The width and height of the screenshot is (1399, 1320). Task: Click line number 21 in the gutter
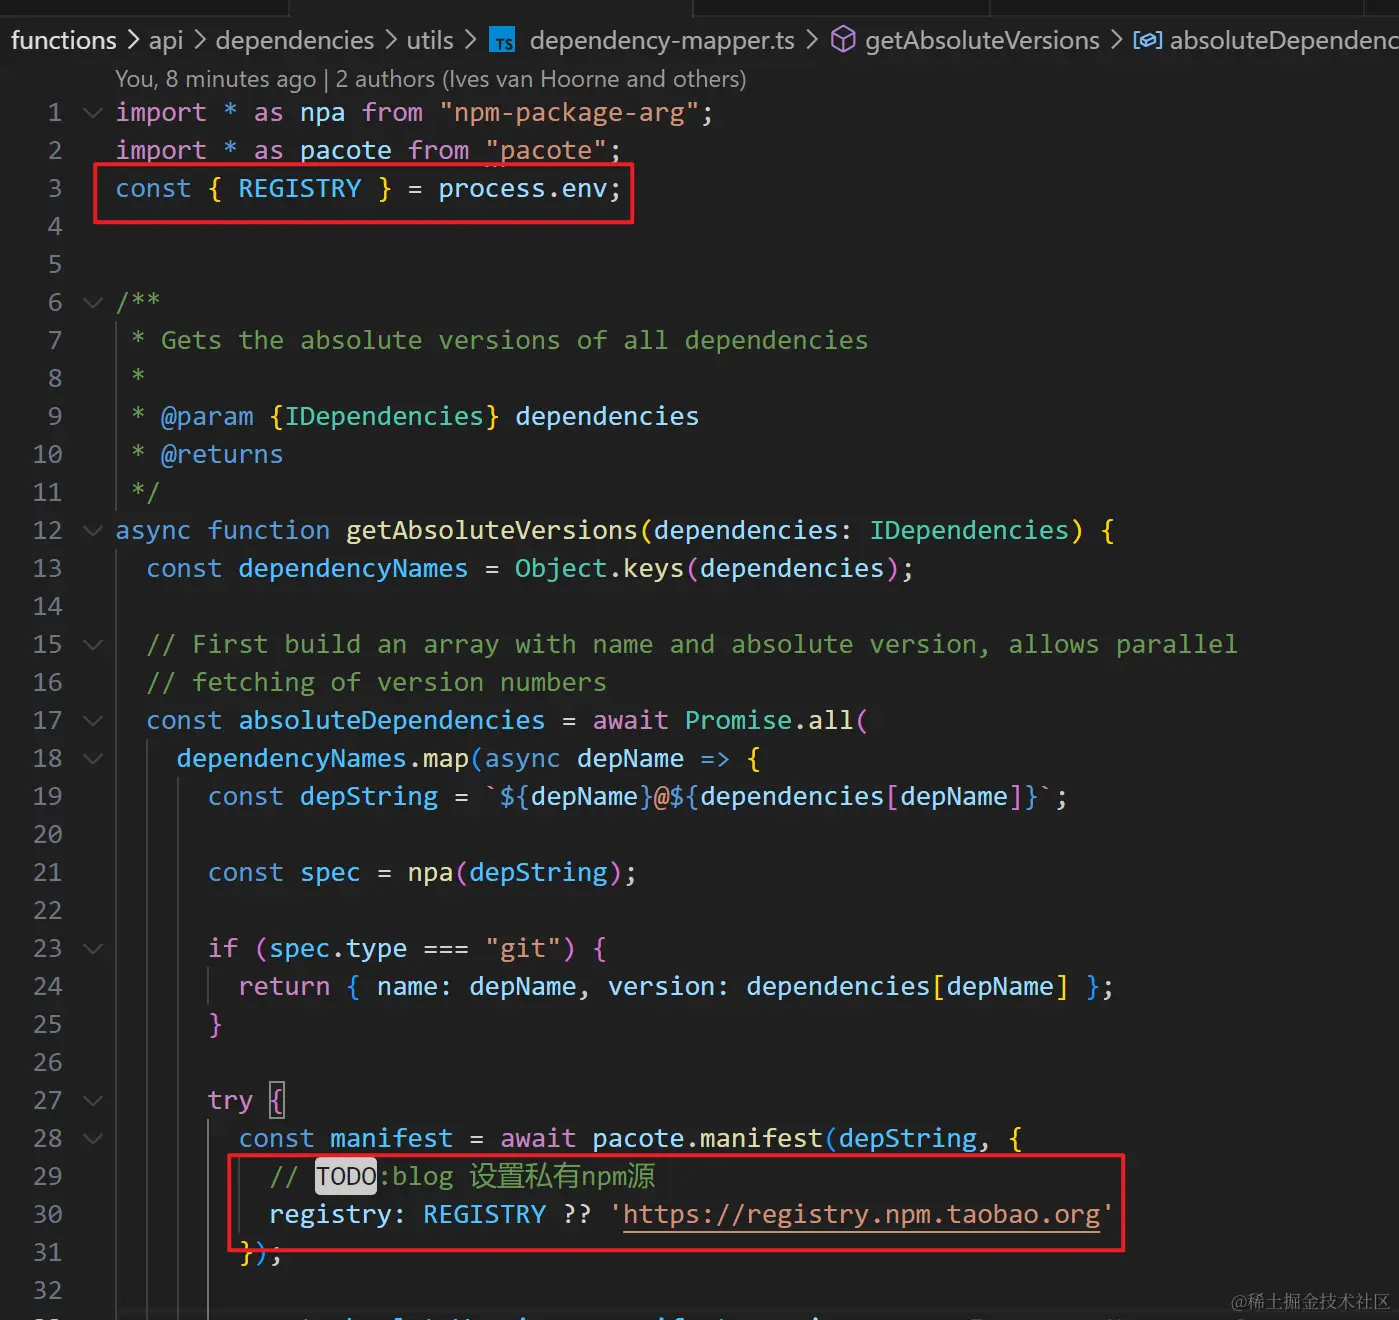click(x=47, y=872)
